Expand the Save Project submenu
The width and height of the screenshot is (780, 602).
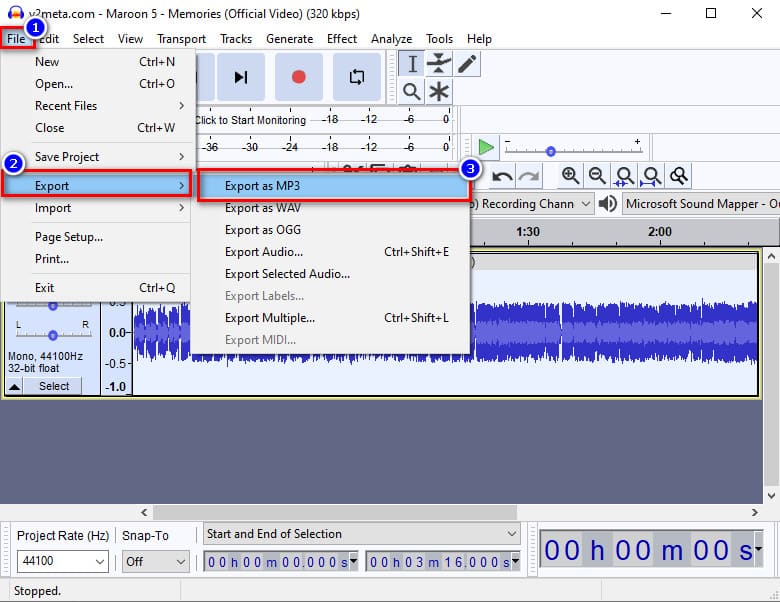pos(97,157)
